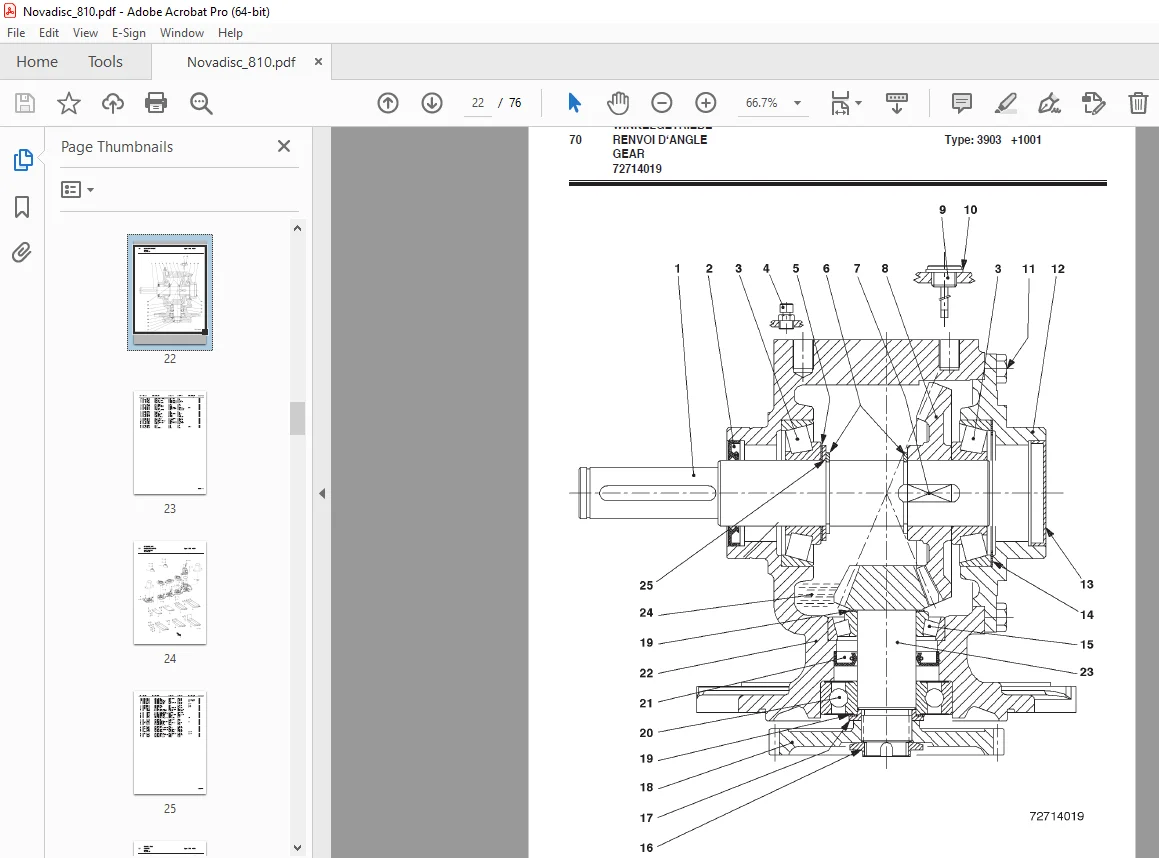This screenshot has height=858, width=1159.
Task: Click the 'Type: 3903' text
Action: 973,140
